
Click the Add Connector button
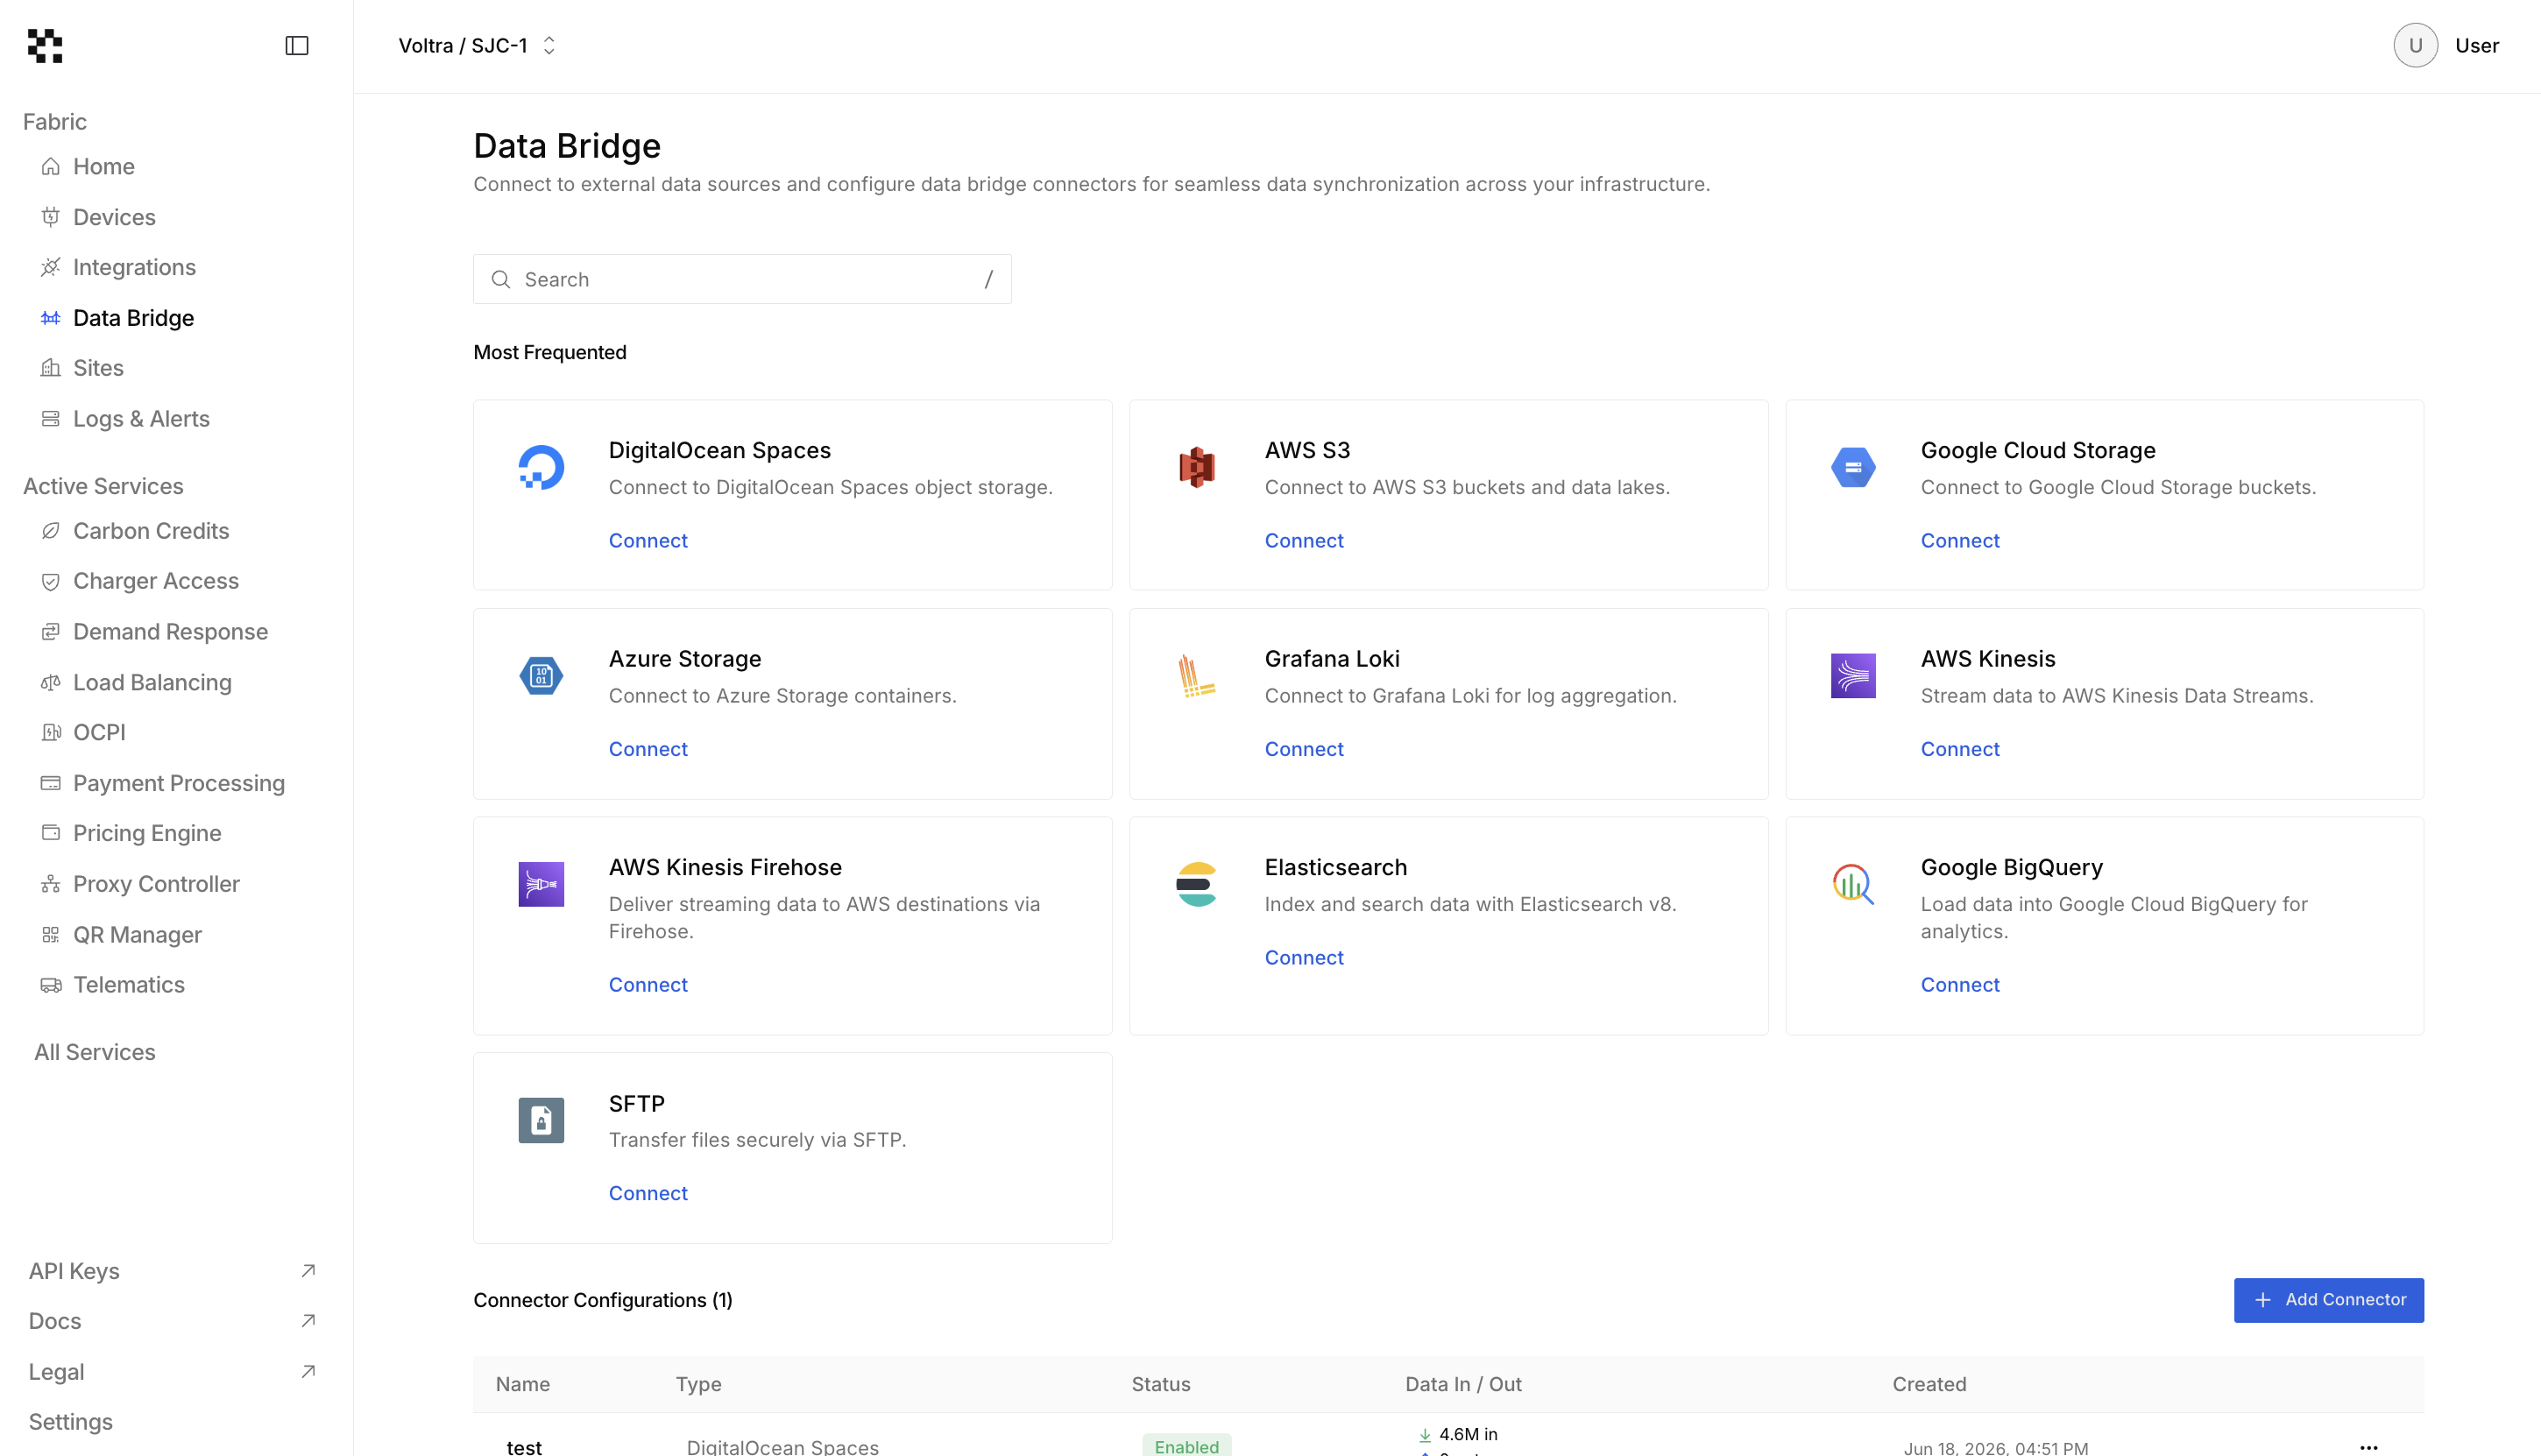click(x=2329, y=1300)
